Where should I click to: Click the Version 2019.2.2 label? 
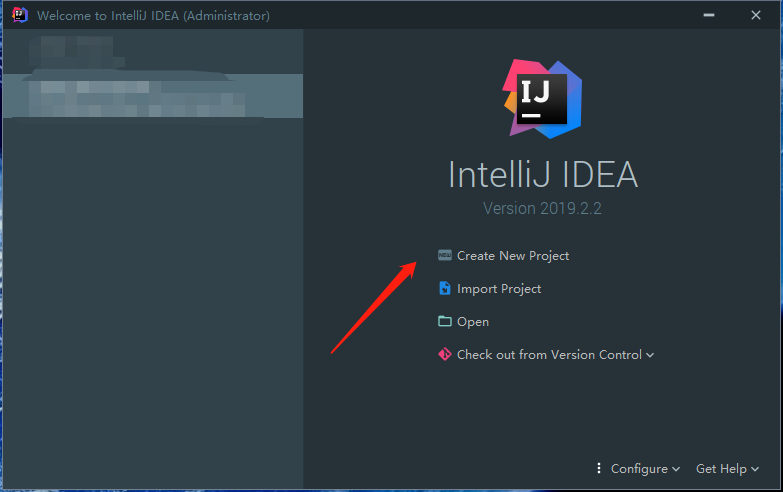[542, 208]
